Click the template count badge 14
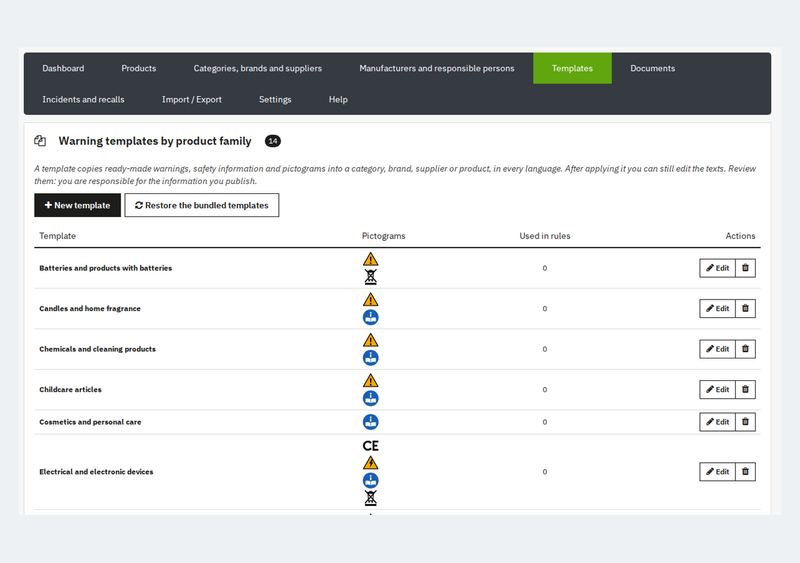This screenshot has height=563, width=800. [x=273, y=141]
